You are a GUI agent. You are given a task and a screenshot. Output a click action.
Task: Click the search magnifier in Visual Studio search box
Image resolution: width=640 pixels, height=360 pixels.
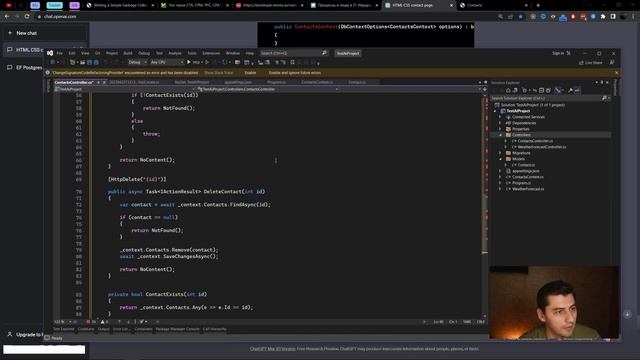(x=324, y=53)
